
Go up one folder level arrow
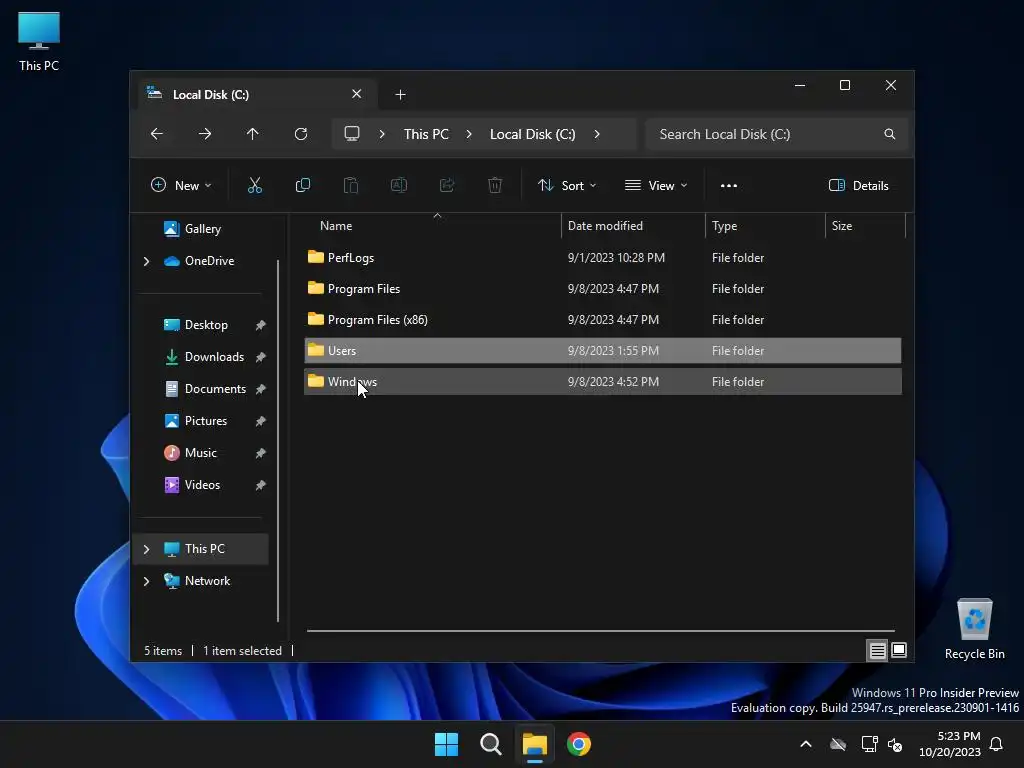tap(253, 134)
